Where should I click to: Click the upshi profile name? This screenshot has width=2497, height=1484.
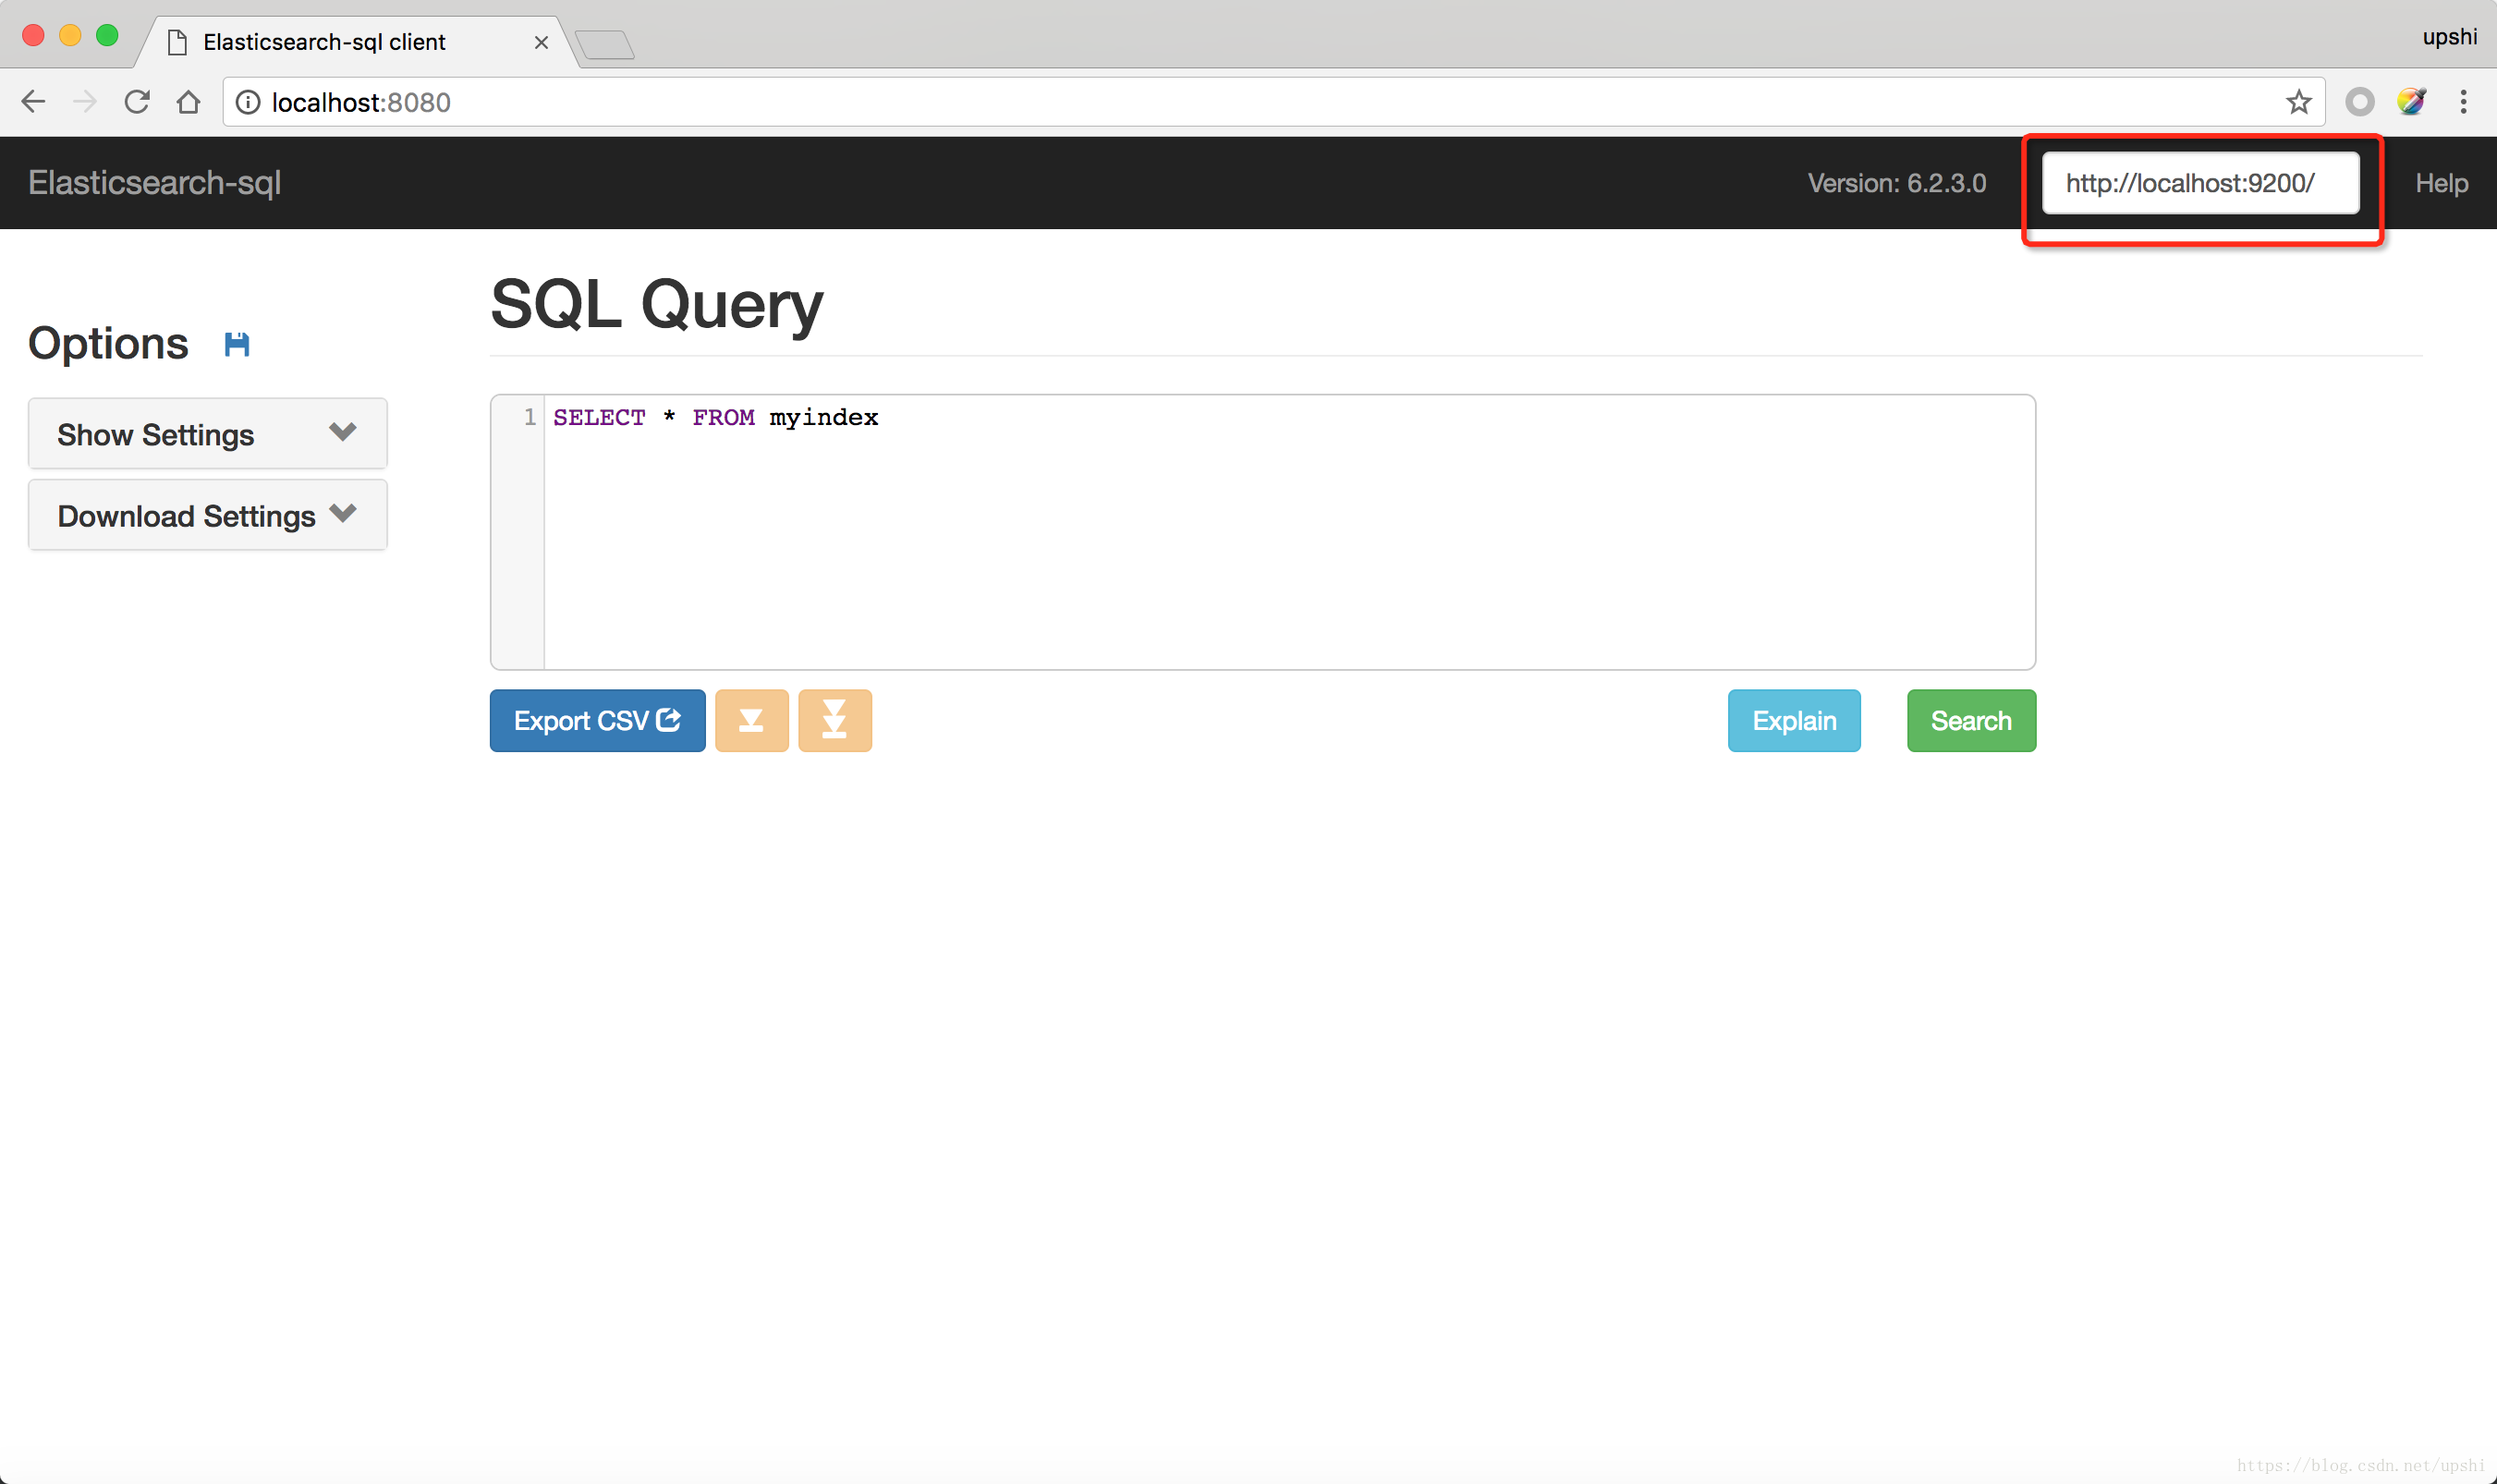[2449, 37]
